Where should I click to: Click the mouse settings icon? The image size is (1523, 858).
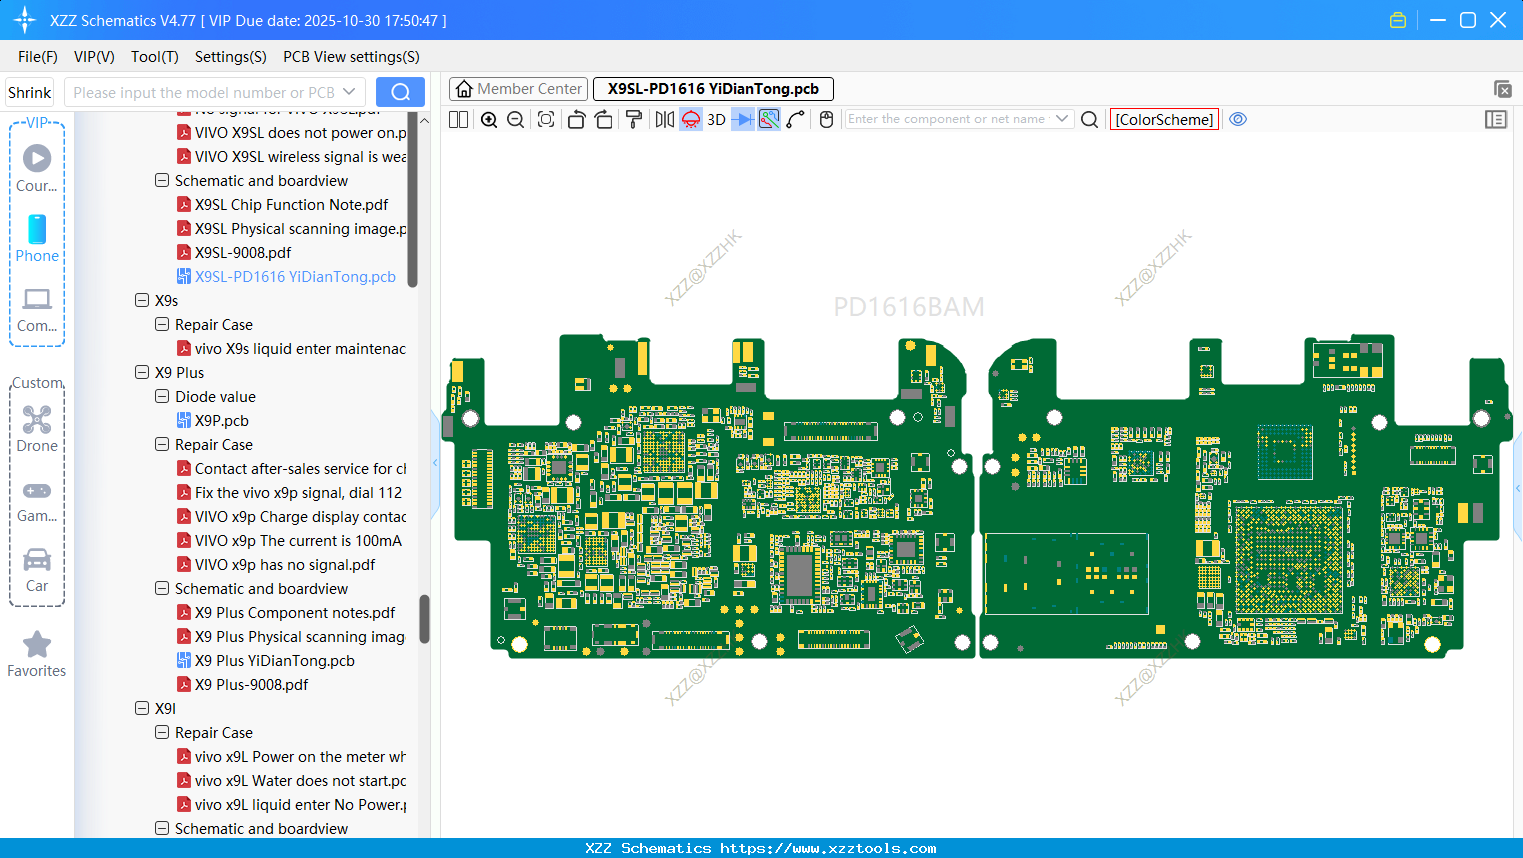(826, 120)
